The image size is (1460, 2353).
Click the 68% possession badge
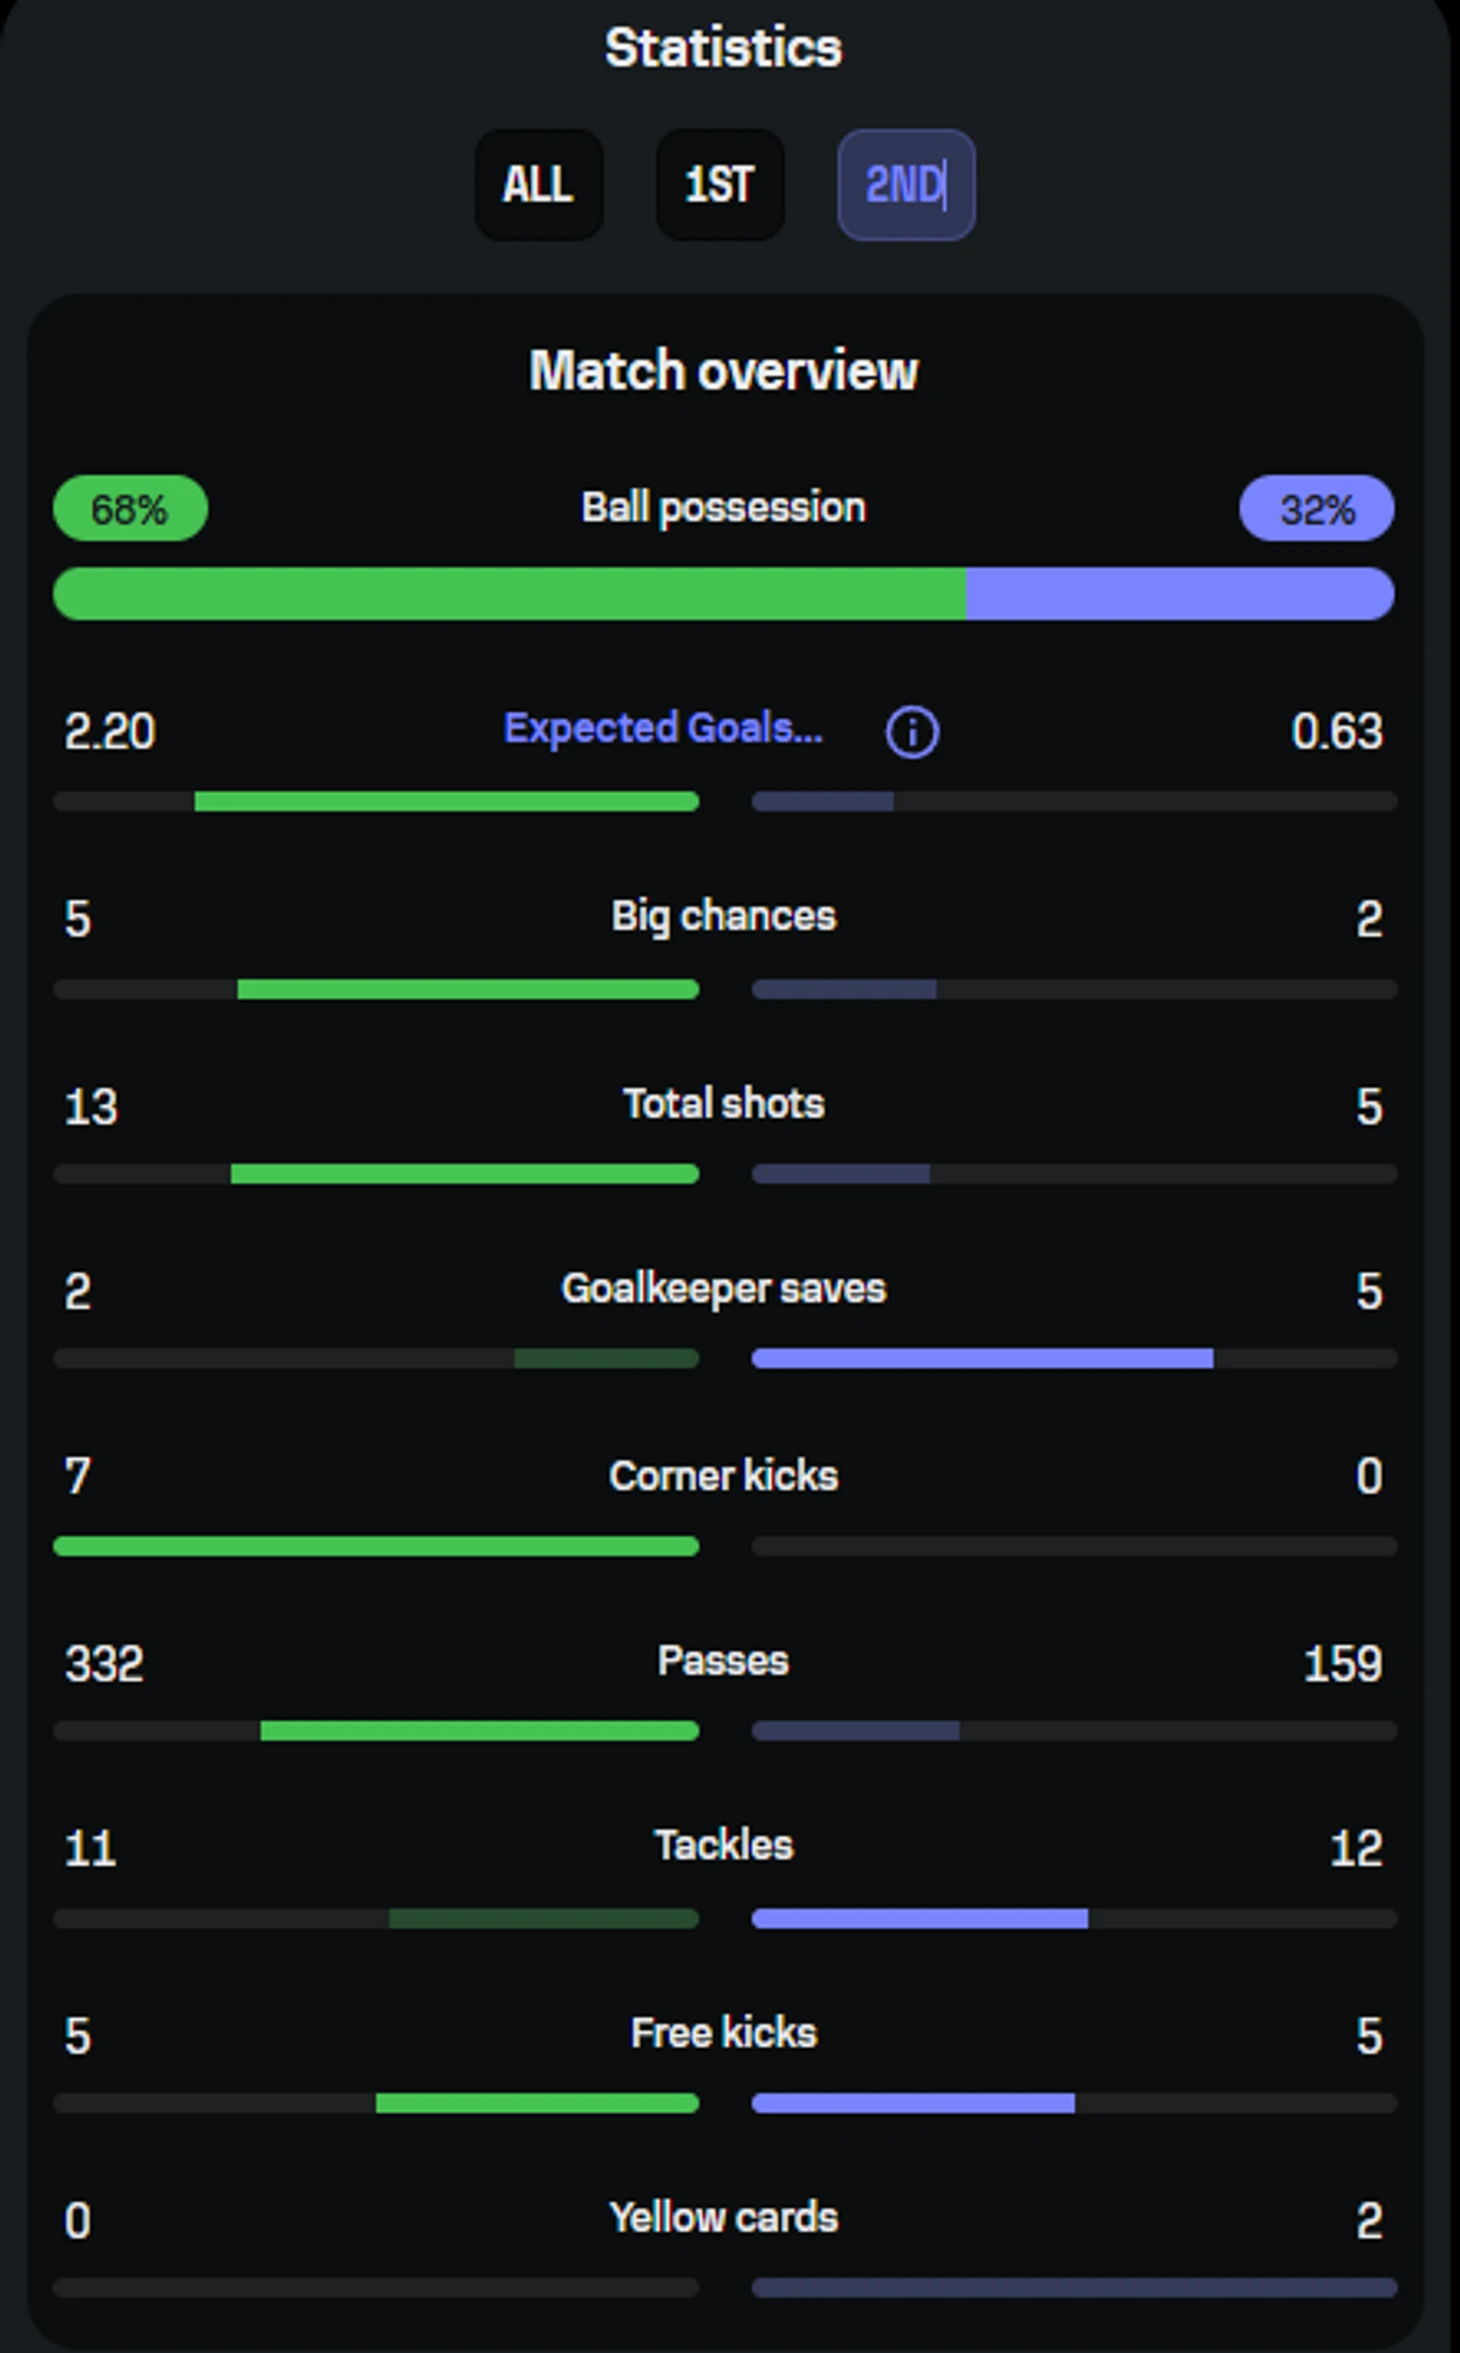(x=130, y=509)
